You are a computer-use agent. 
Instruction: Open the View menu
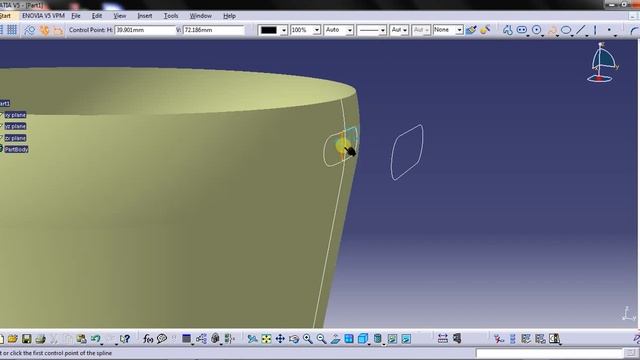120,16
